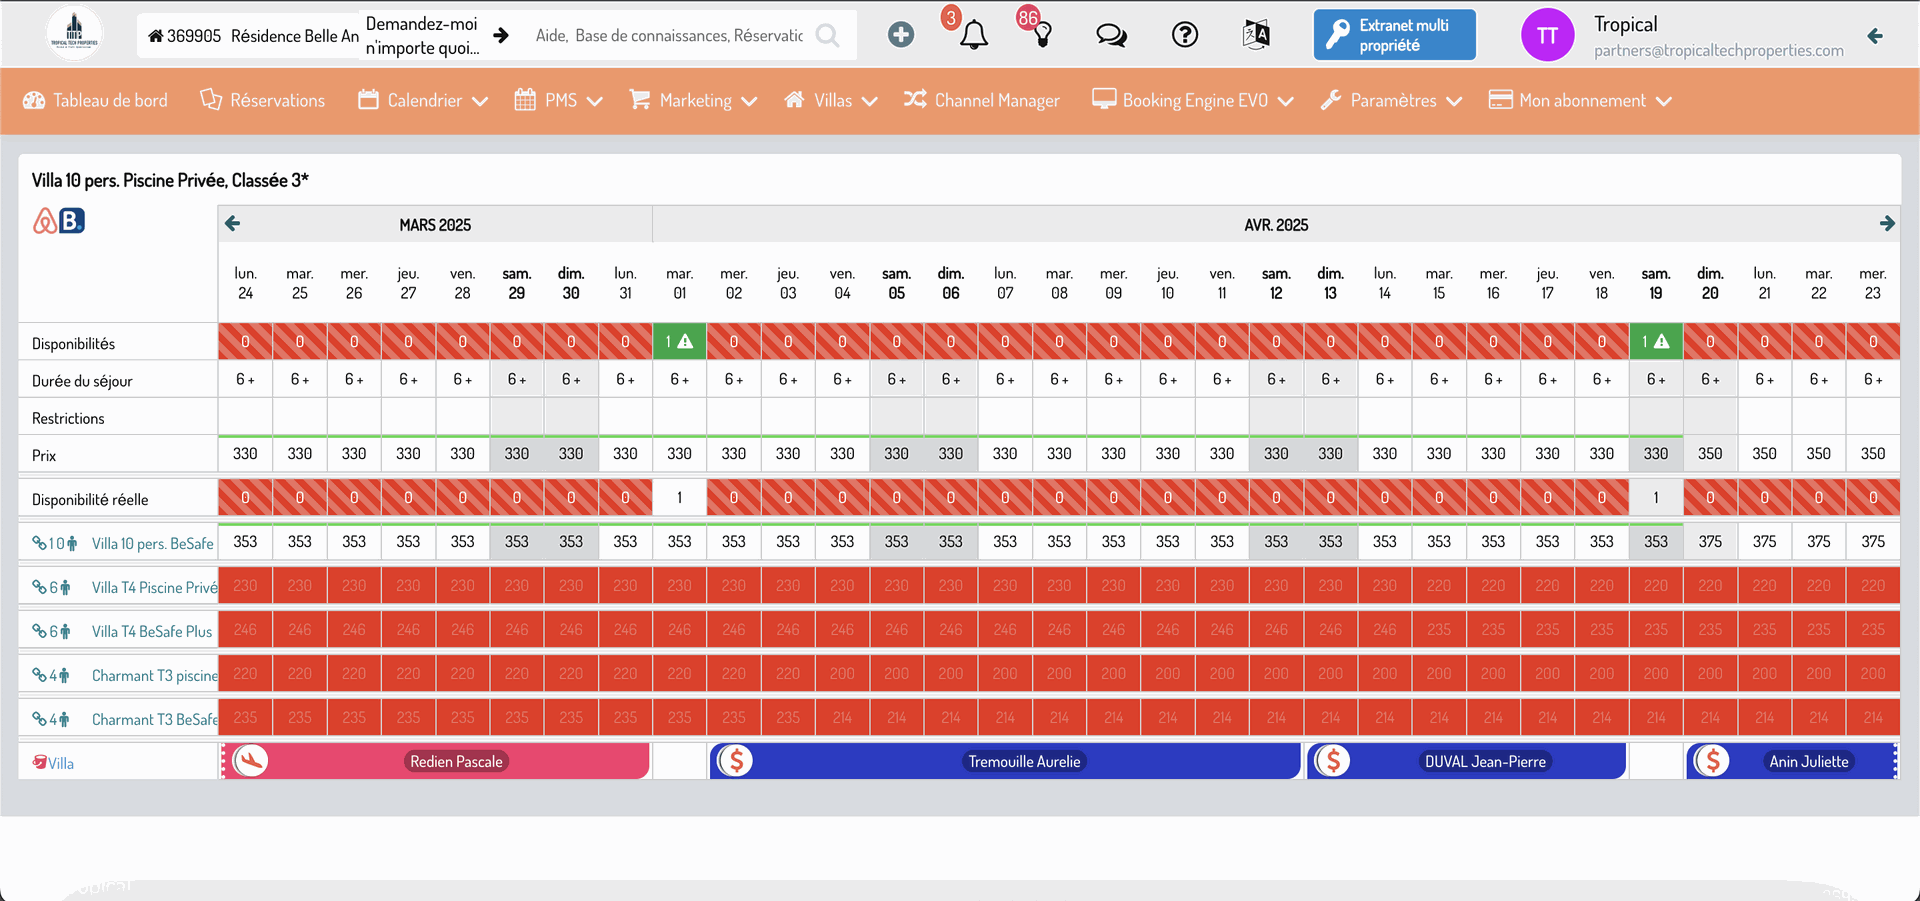The width and height of the screenshot is (1920, 901).
Task: Open Tableau de bord
Action: pyautogui.click(x=96, y=101)
